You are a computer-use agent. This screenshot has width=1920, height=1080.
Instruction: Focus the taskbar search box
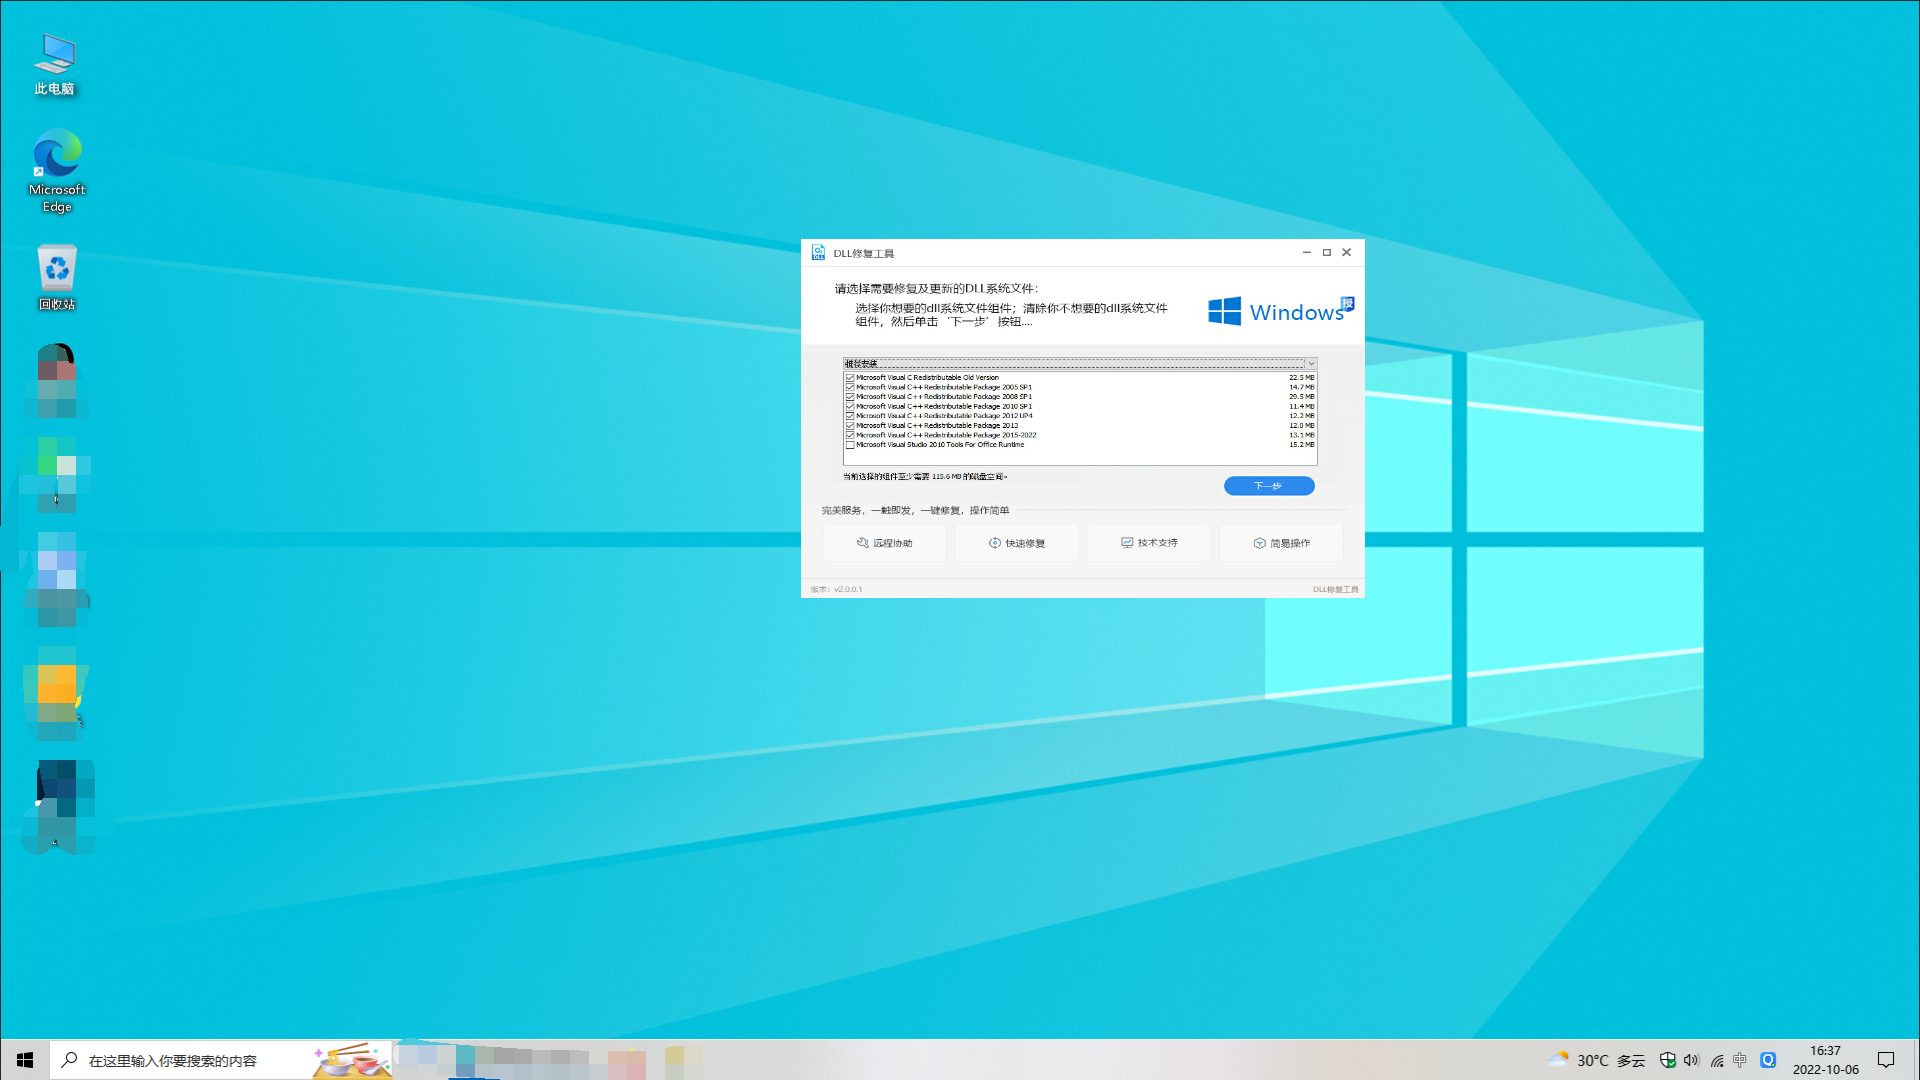(220, 1060)
